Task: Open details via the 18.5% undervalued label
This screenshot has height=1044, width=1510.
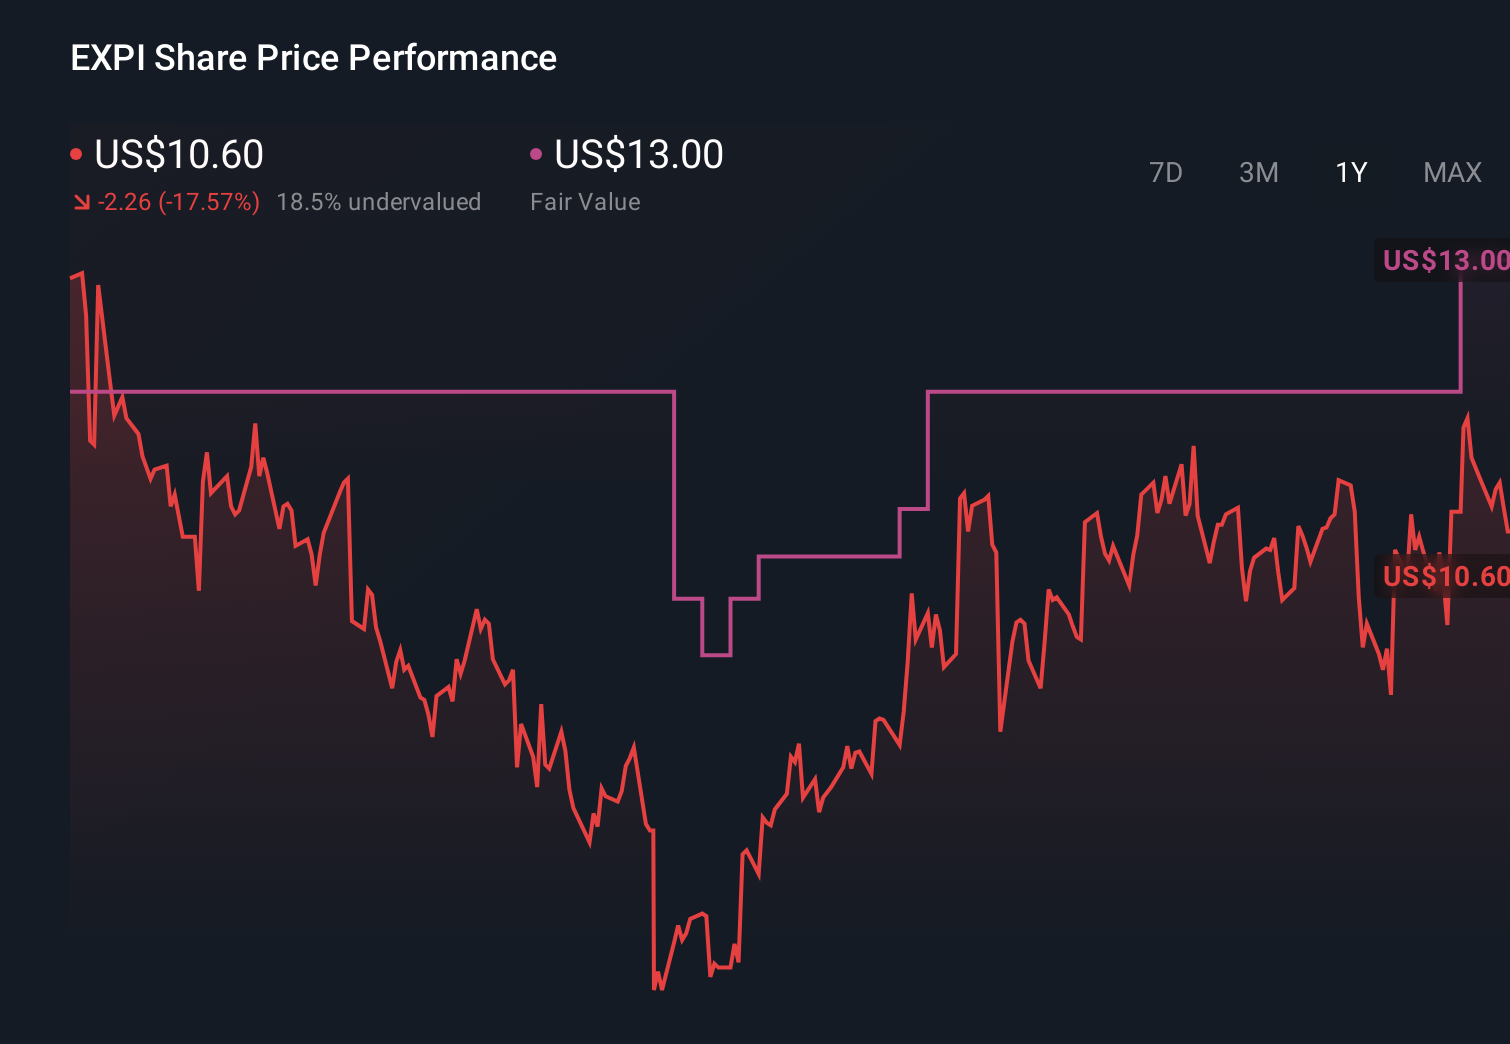Action: click(x=379, y=202)
